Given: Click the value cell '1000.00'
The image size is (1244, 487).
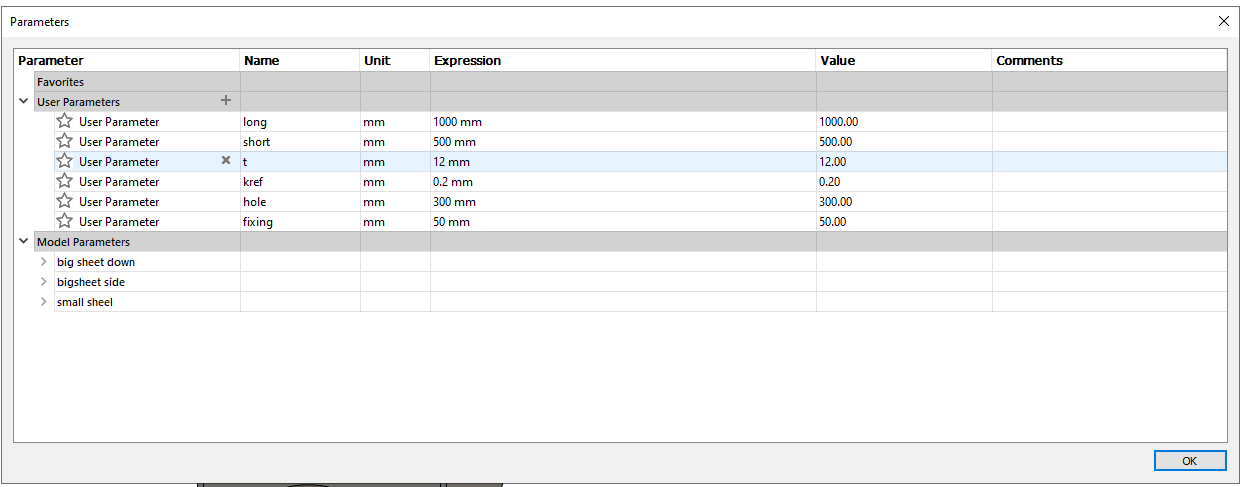Looking at the screenshot, I should (904, 121).
